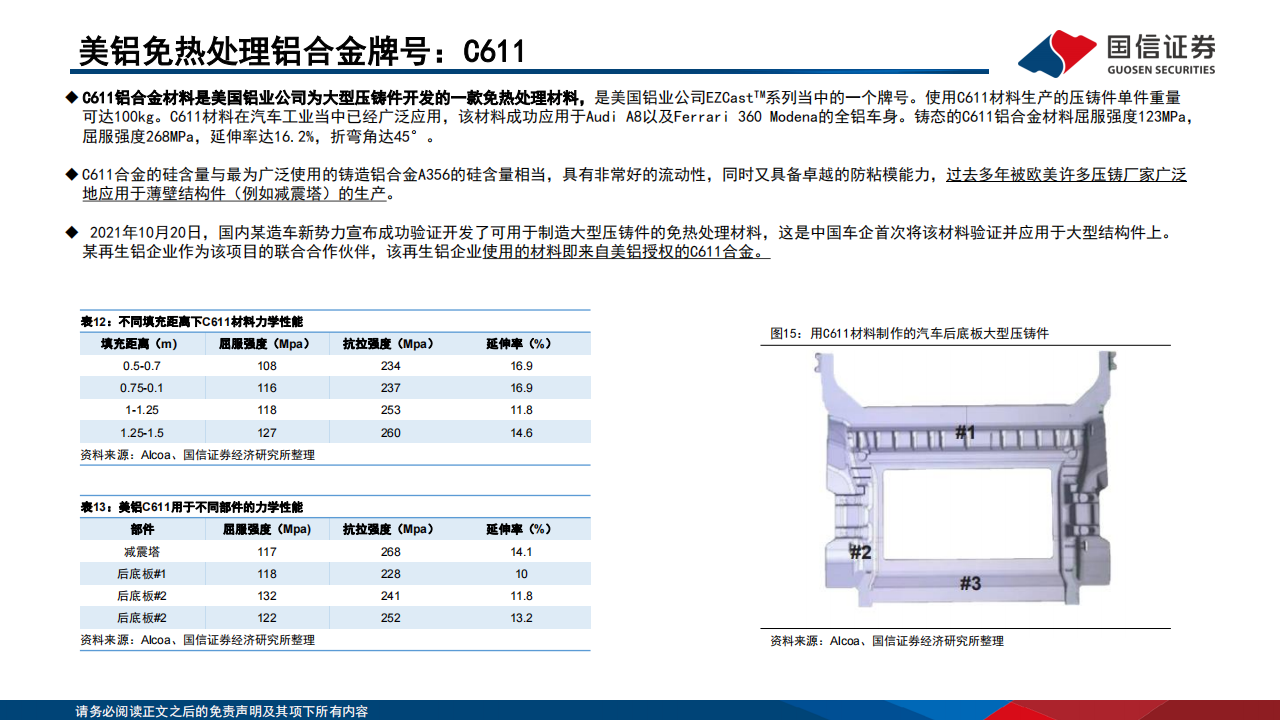Viewport: 1280px width, 720px height.
Task: Click column header 部件 in Table 13
Action: coord(142,529)
